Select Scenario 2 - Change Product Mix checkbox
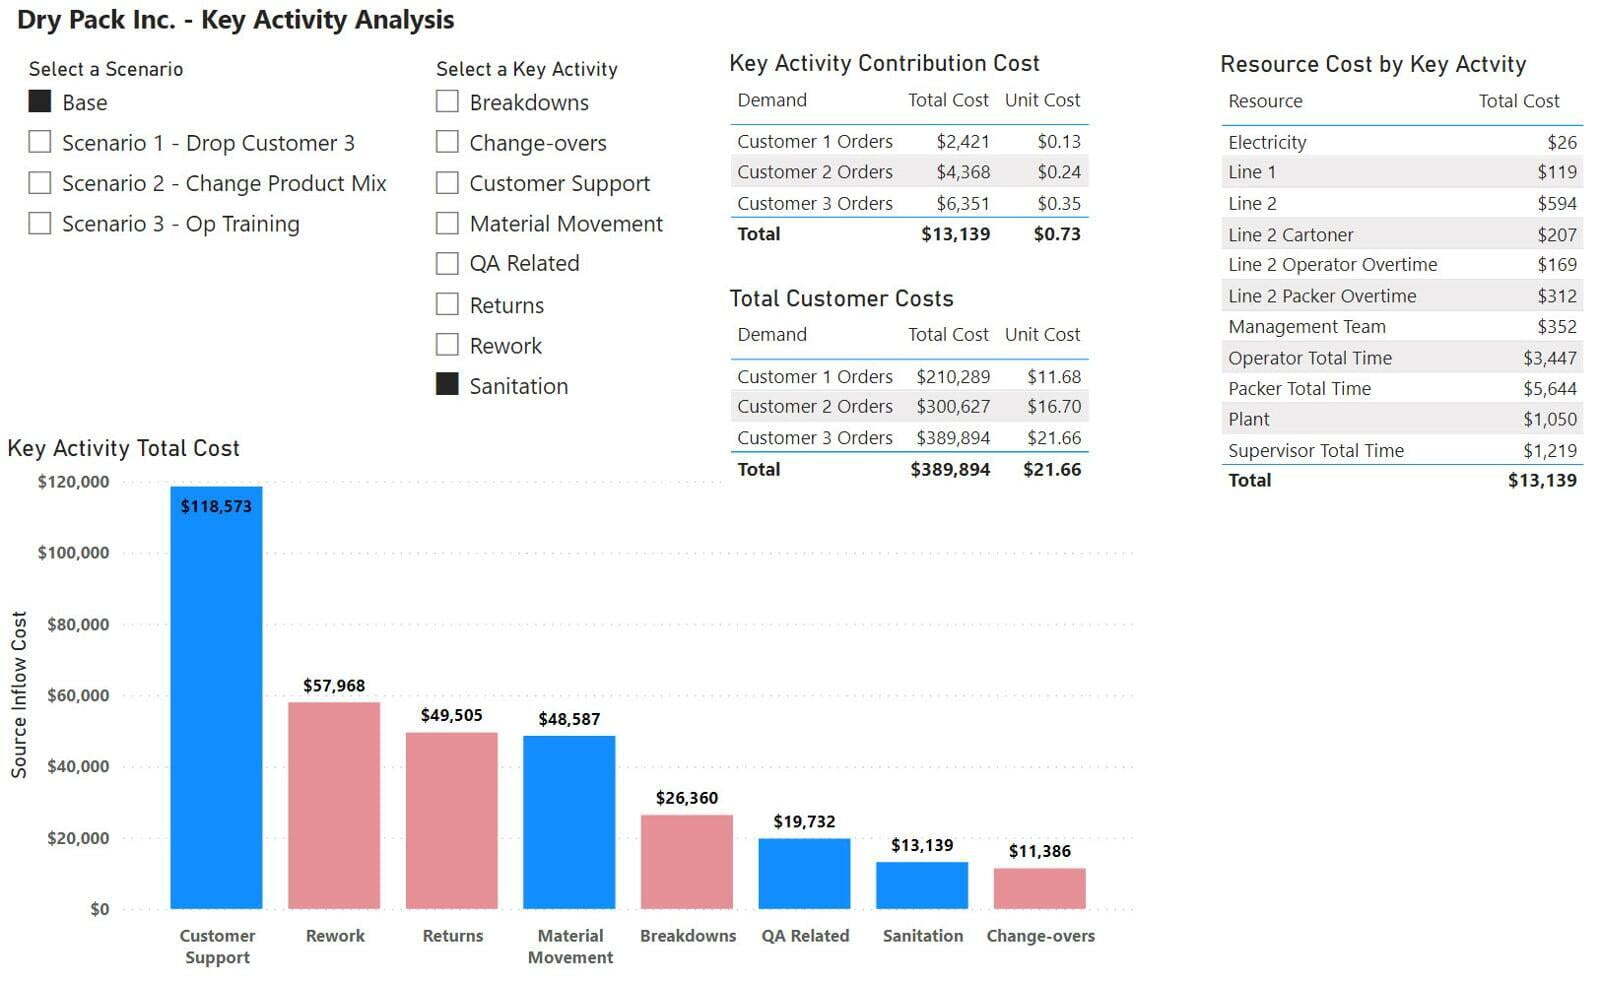Viewport: 1600px width, 983px height. tap(40, 182)
